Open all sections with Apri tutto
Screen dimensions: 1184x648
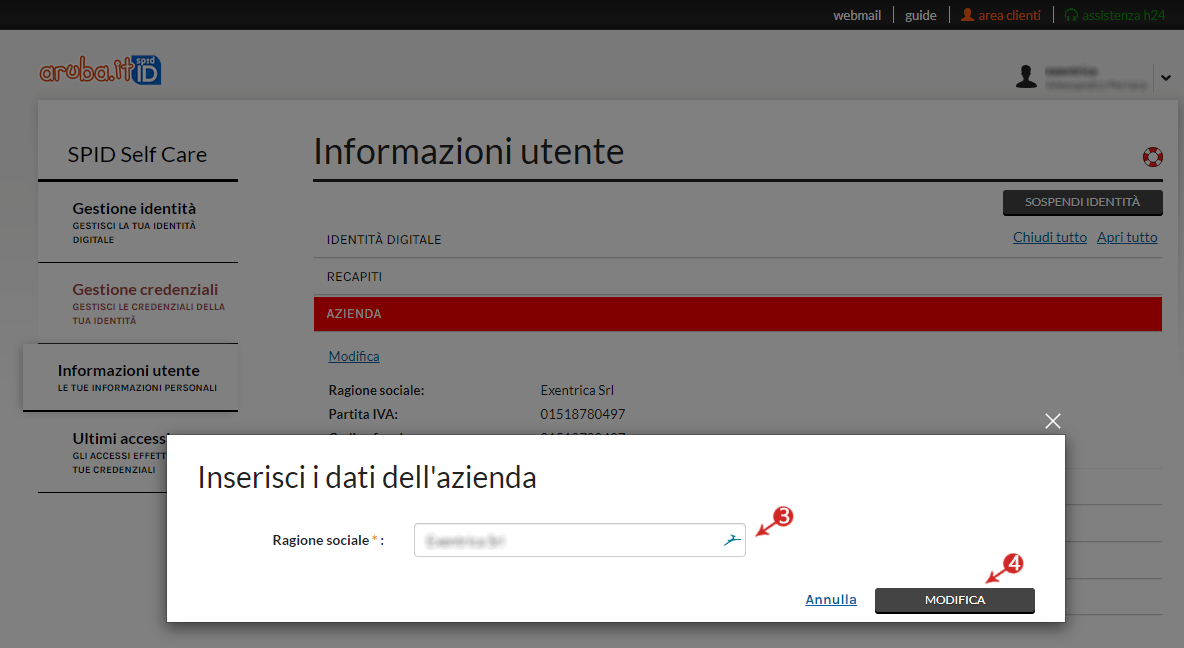(x=1127, y=237)
